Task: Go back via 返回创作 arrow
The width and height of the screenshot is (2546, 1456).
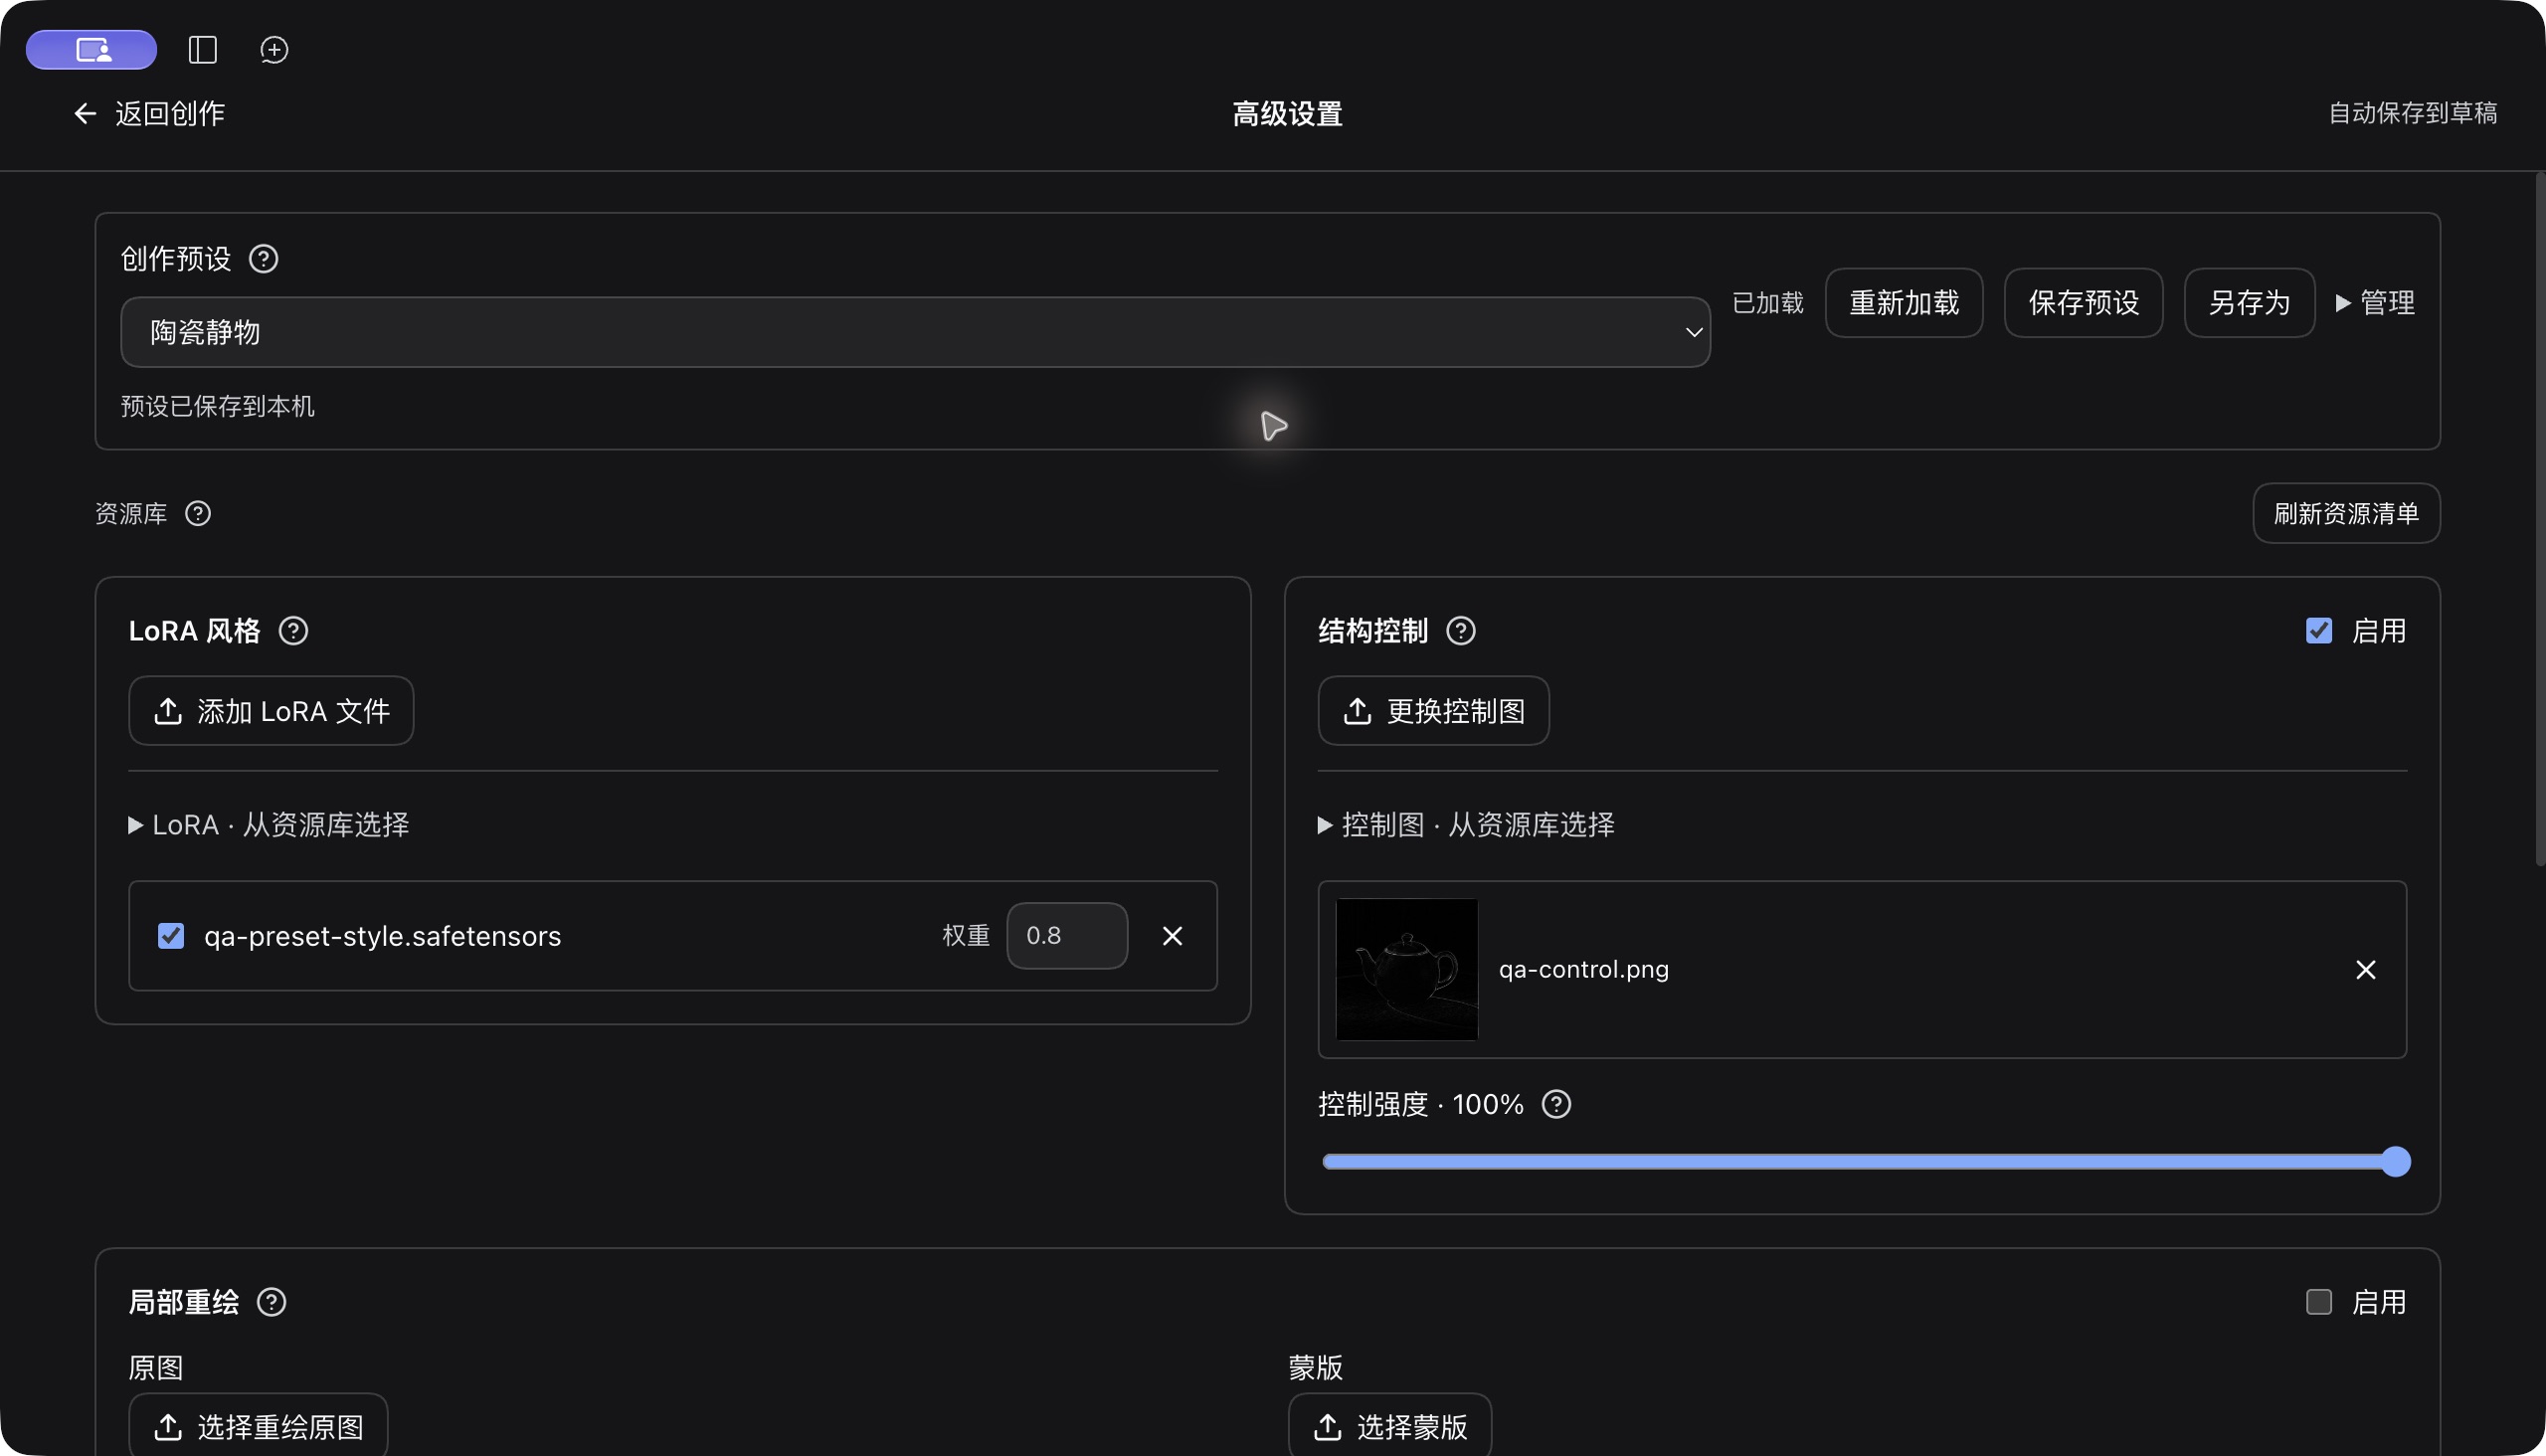Action: (x=149, y=114)
